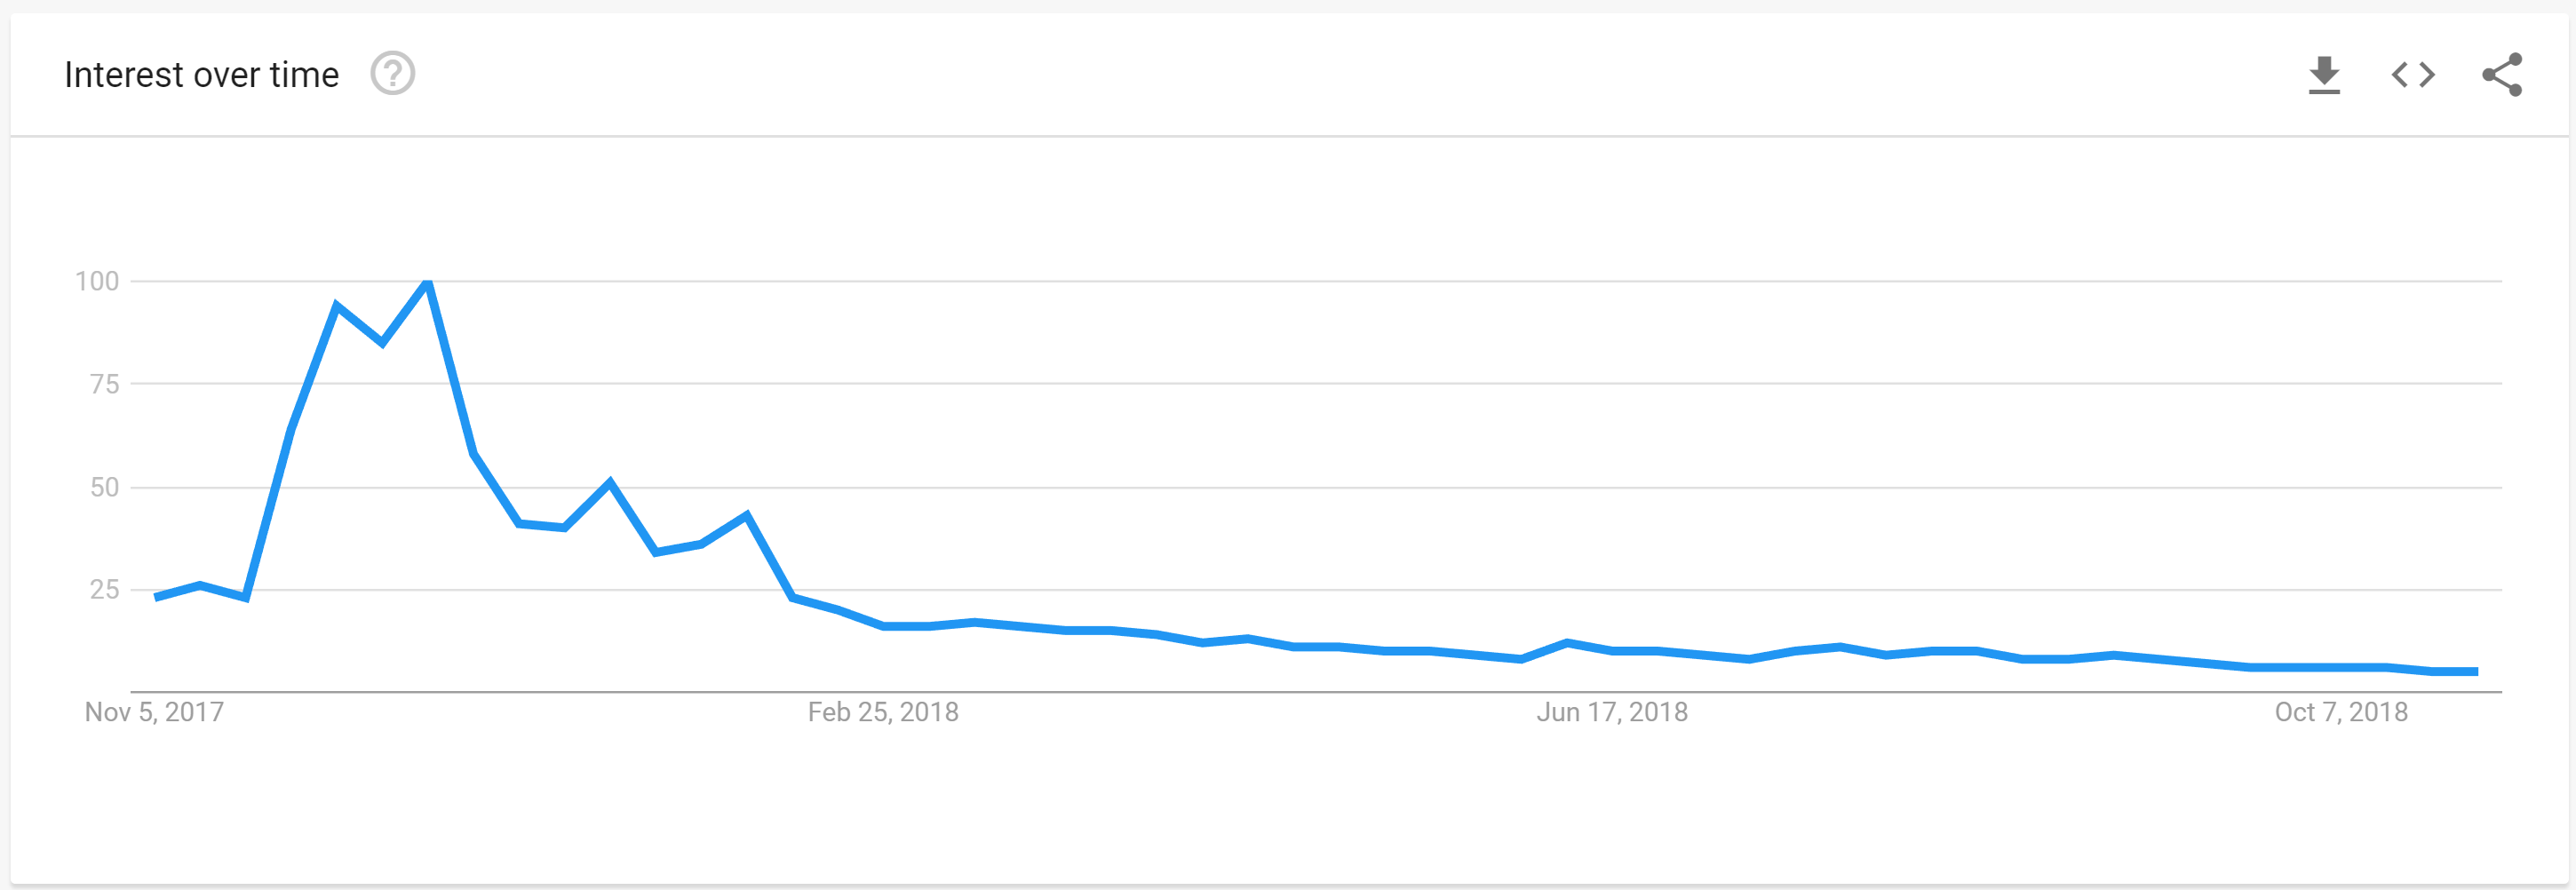Click the "Feb 25, 2018" date label

click(x=883, y=712)
